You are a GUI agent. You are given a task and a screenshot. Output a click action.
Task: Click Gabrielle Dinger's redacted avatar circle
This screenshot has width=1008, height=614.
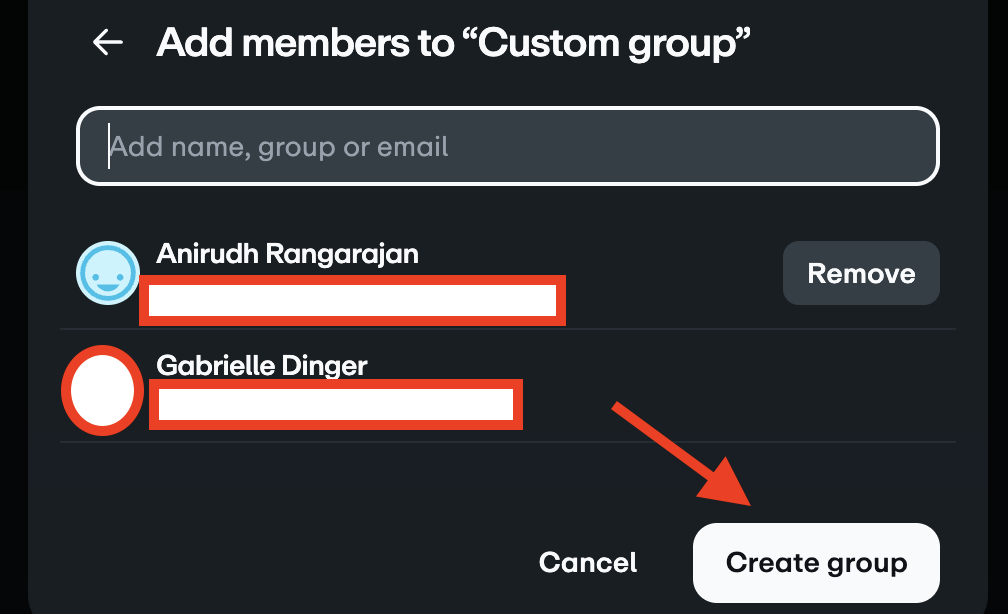(100, 390)
